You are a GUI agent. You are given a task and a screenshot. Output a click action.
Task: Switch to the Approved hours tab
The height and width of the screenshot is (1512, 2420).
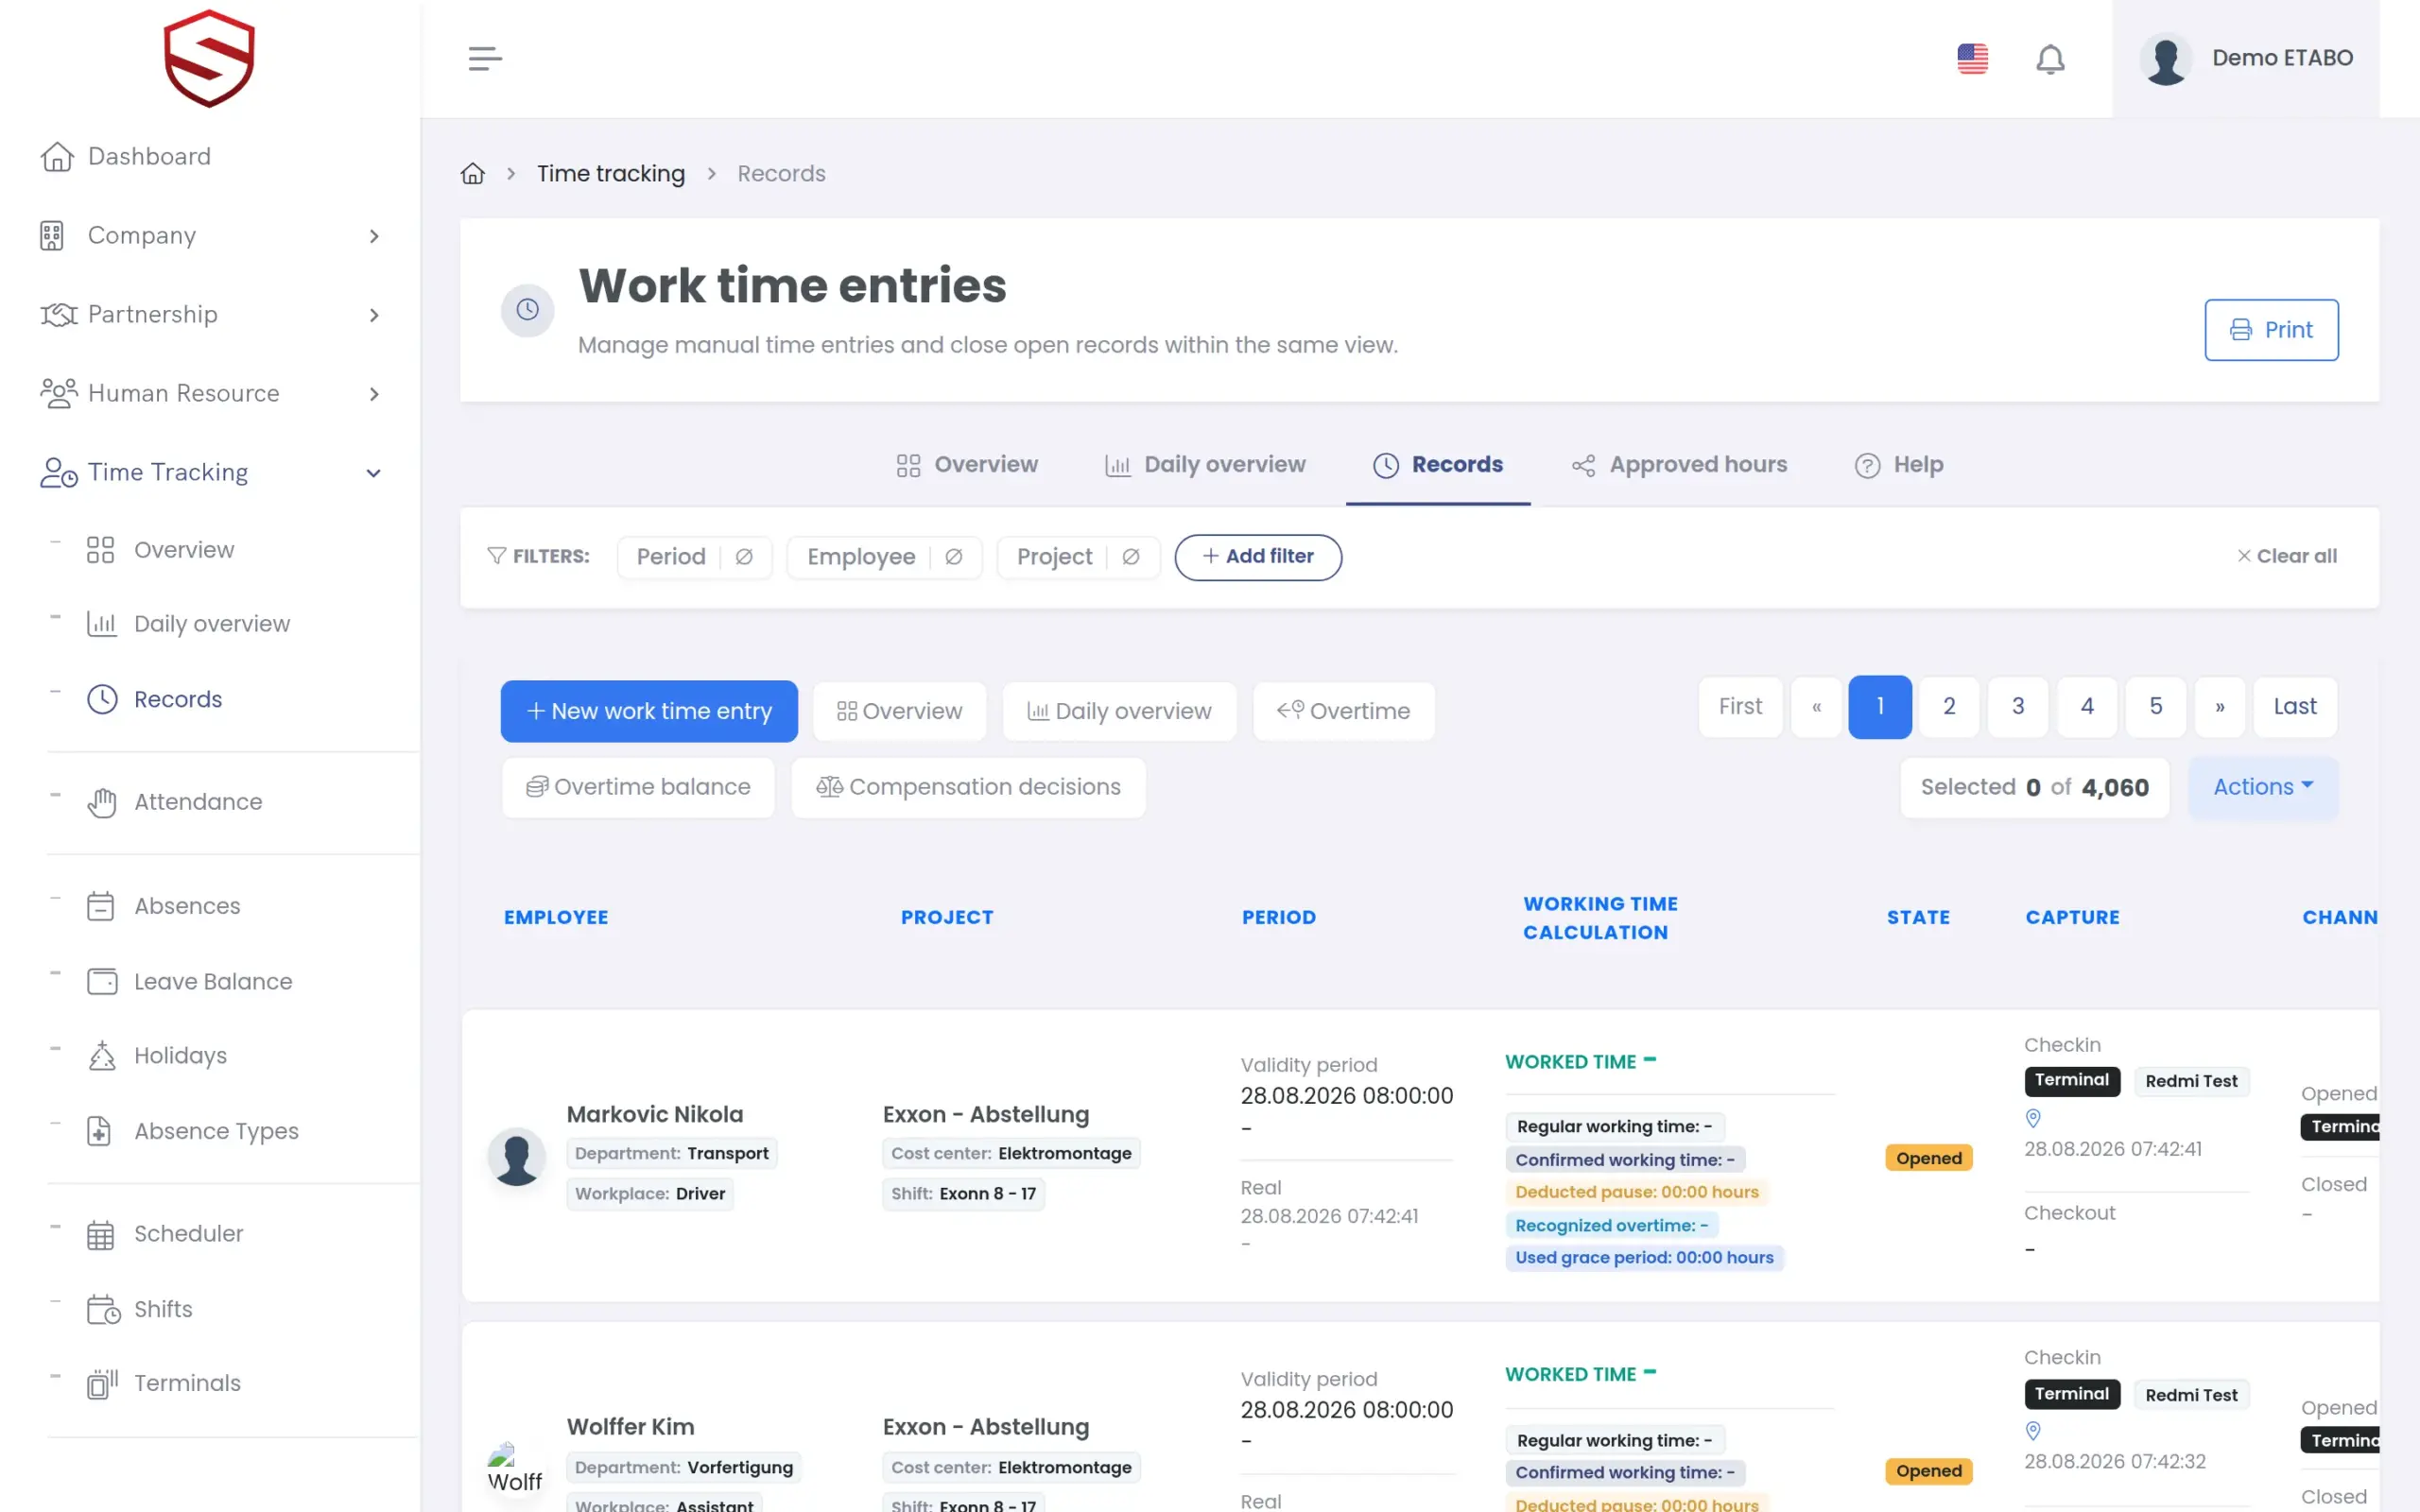tap(1679, 465)
